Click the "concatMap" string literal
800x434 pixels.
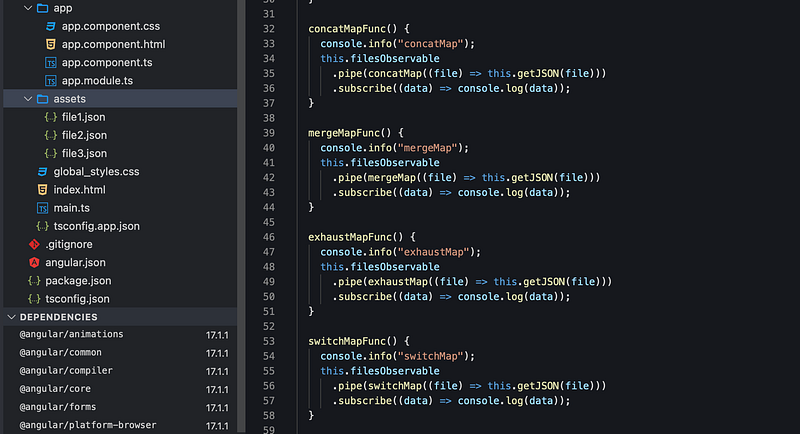(430, 44)
